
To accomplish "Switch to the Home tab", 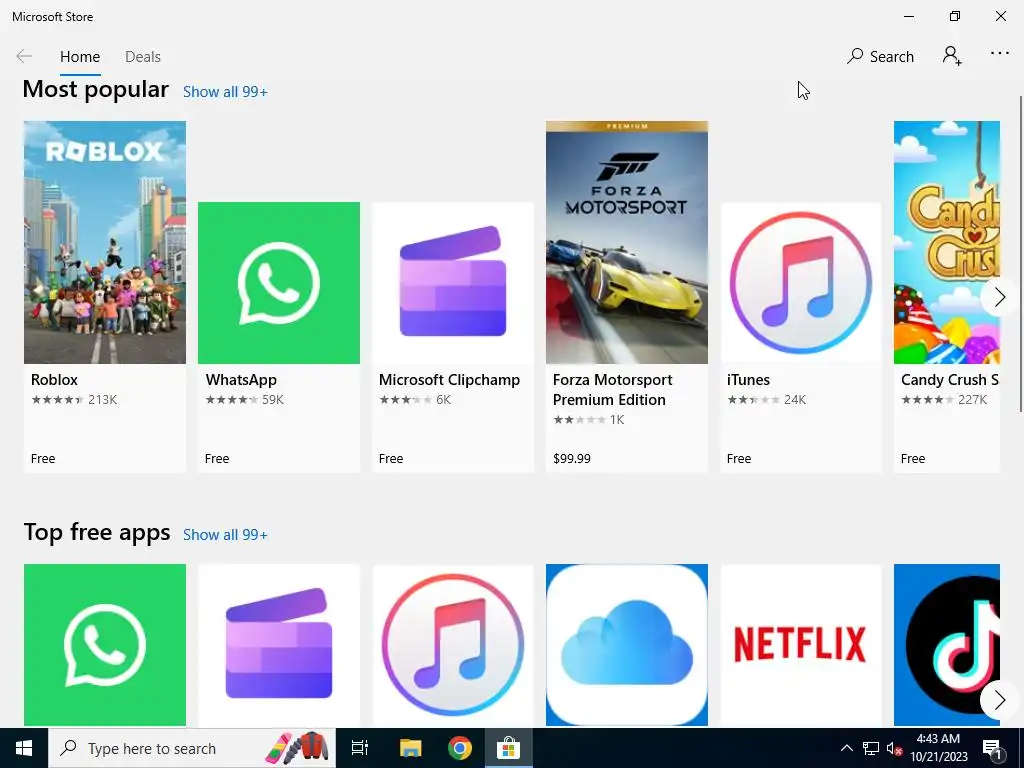I will pos(80,57).
